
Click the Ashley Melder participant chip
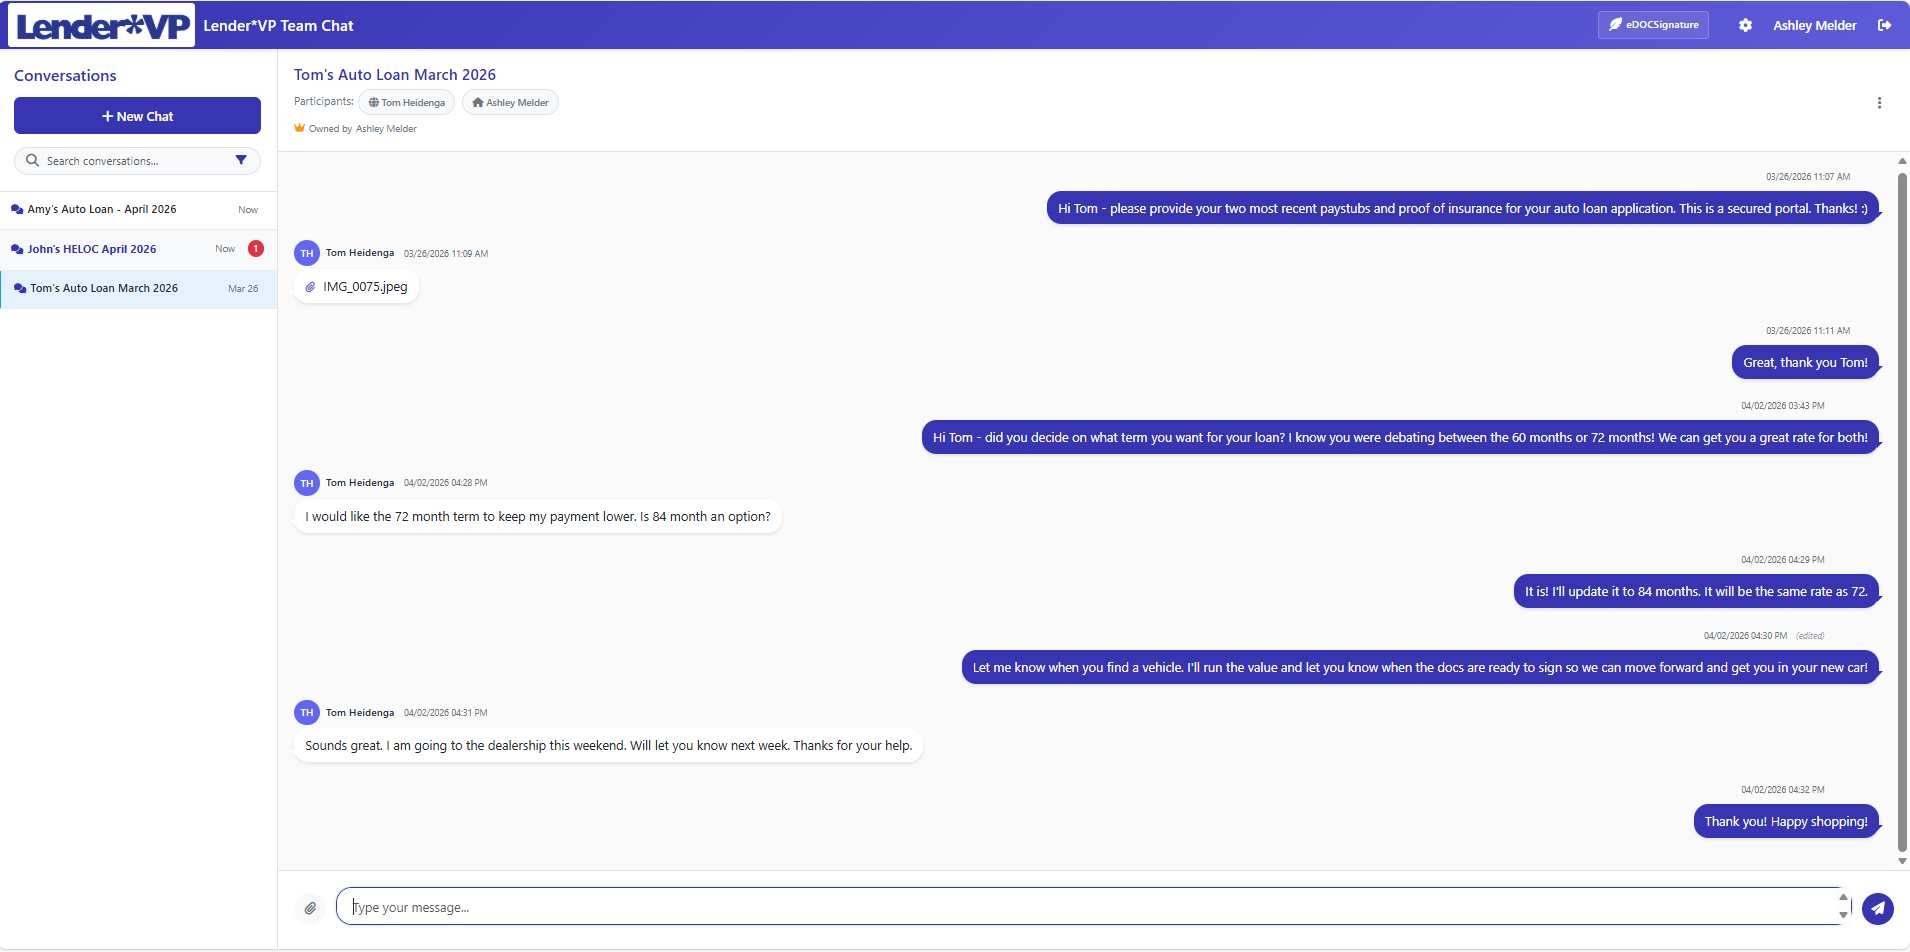[x=510, y=103]
